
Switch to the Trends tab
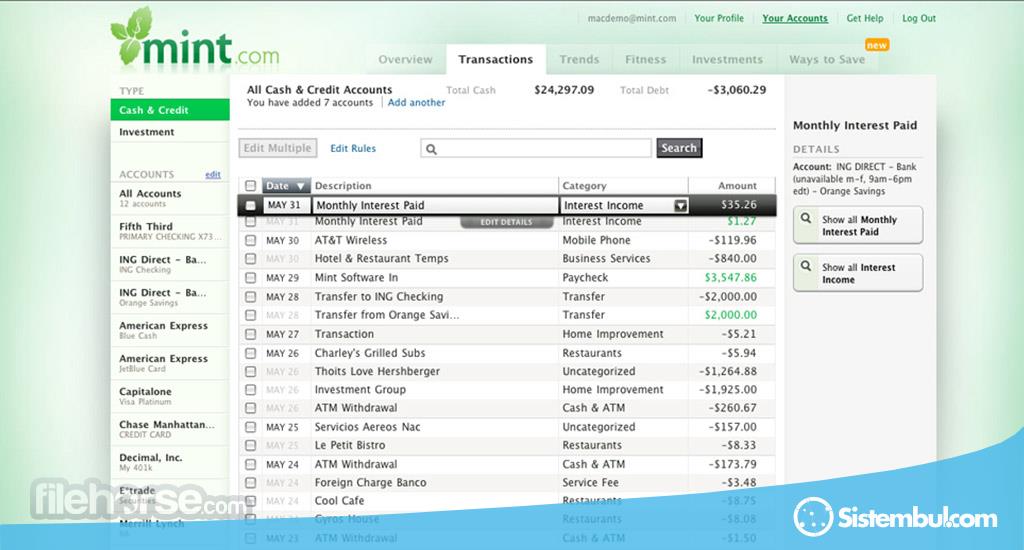pos(579,59)
